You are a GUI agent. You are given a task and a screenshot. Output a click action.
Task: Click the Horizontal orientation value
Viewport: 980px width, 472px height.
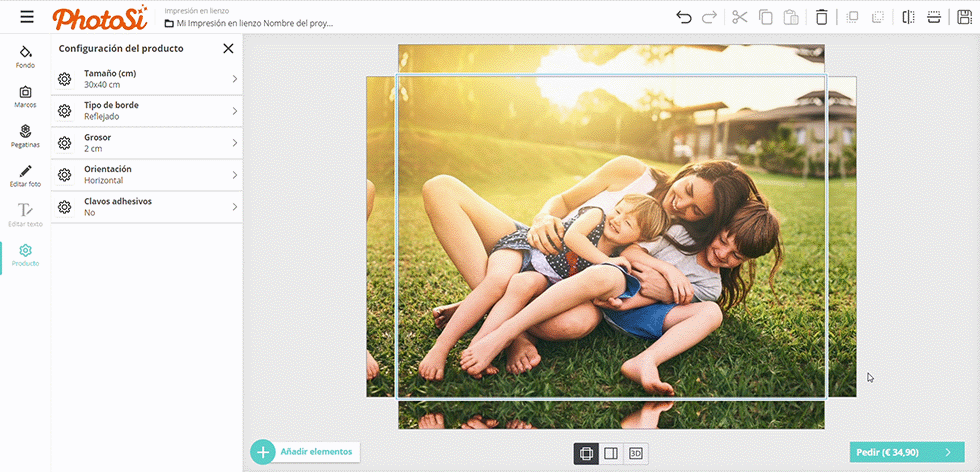104,180
